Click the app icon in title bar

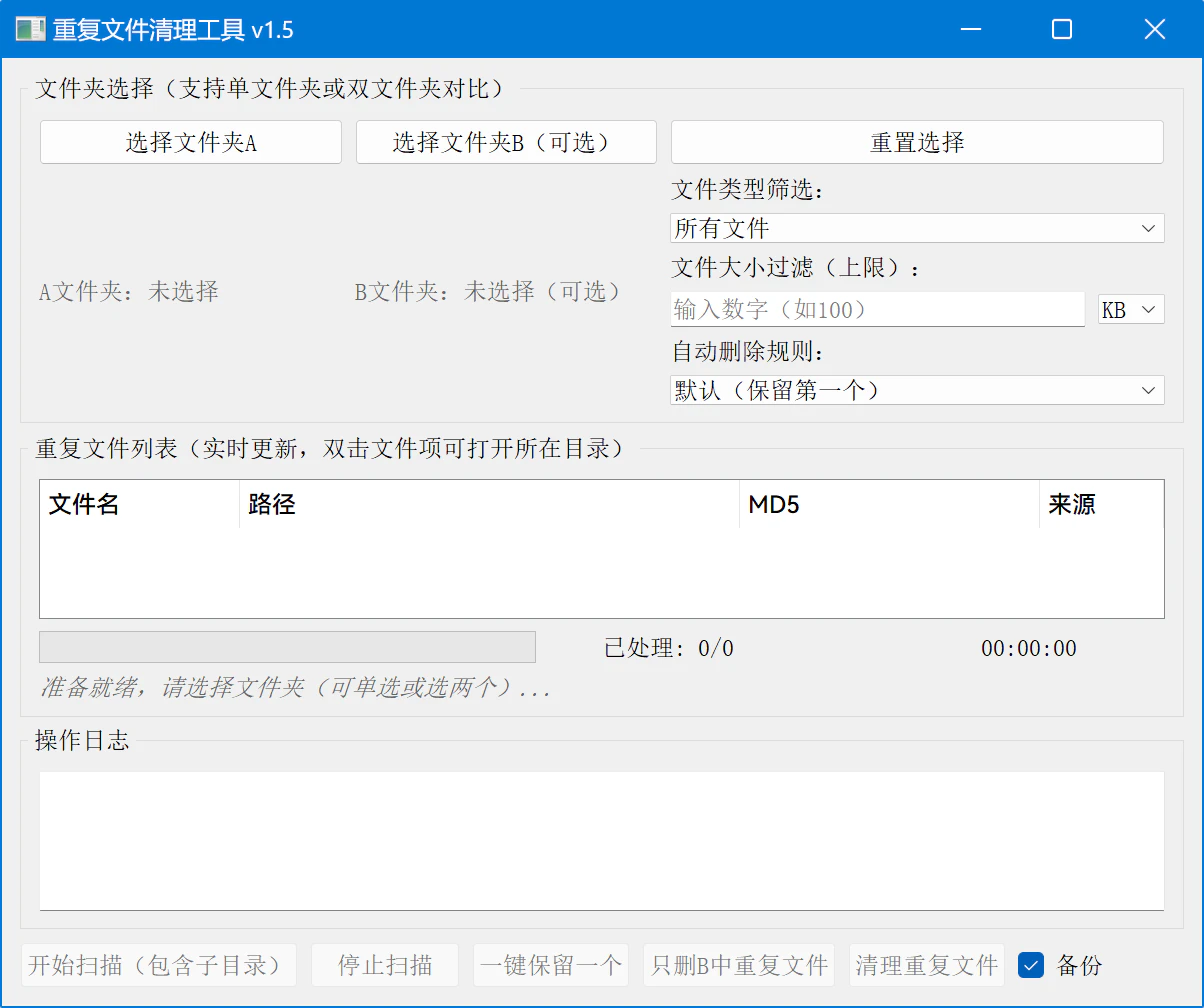click(30, 30)
